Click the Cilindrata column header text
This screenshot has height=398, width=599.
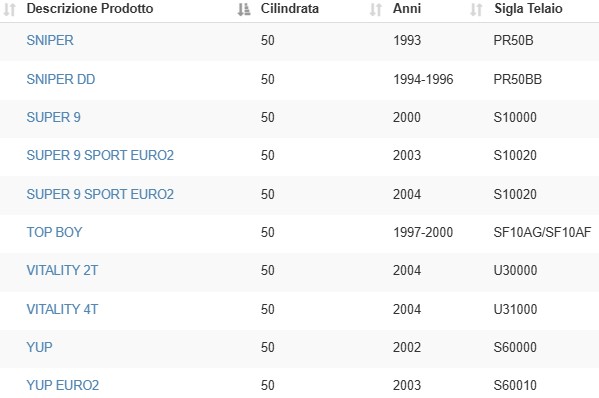290,8
